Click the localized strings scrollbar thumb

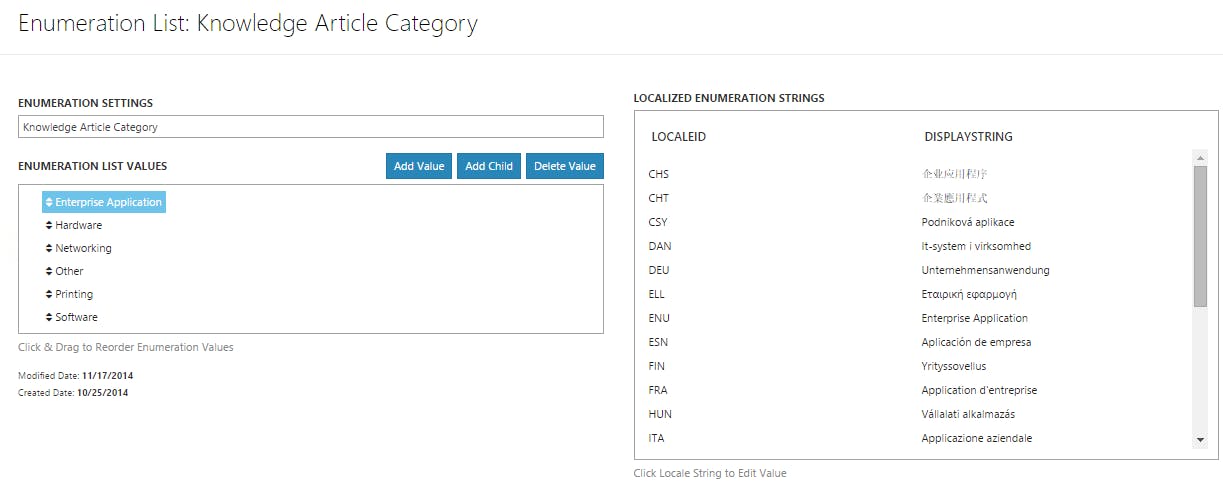[1200, 236]
